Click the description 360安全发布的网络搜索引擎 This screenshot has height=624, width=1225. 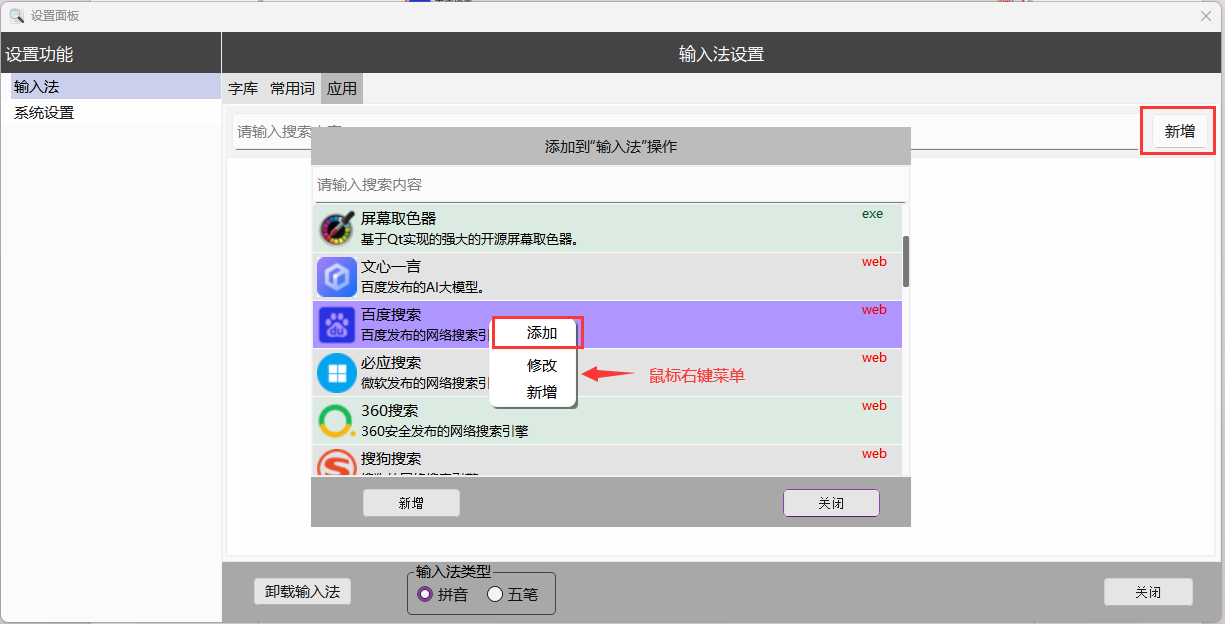[x=445, y=431]
